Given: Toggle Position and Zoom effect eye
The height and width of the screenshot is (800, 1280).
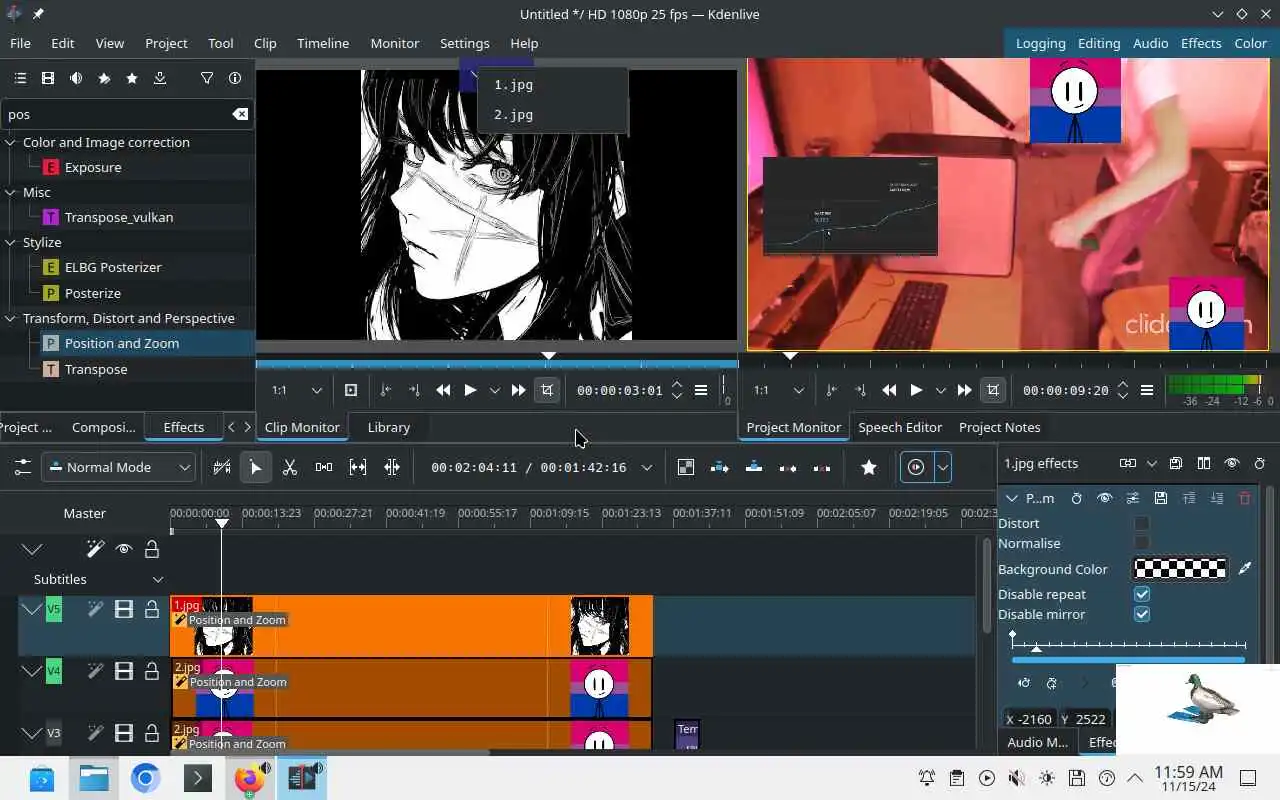Looking at the screenshot, I should tap(1105, 498).
